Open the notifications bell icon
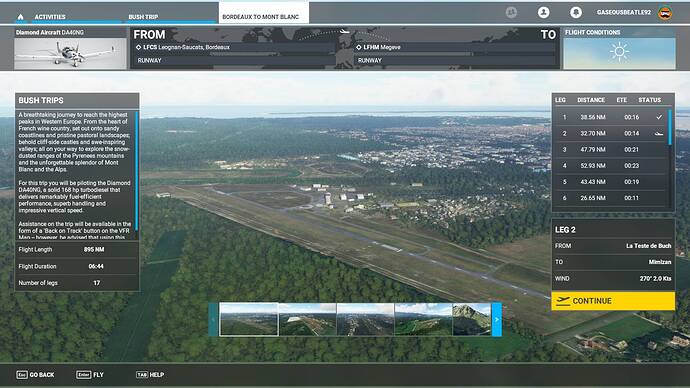Screen dimensions: 690x388 576,12
